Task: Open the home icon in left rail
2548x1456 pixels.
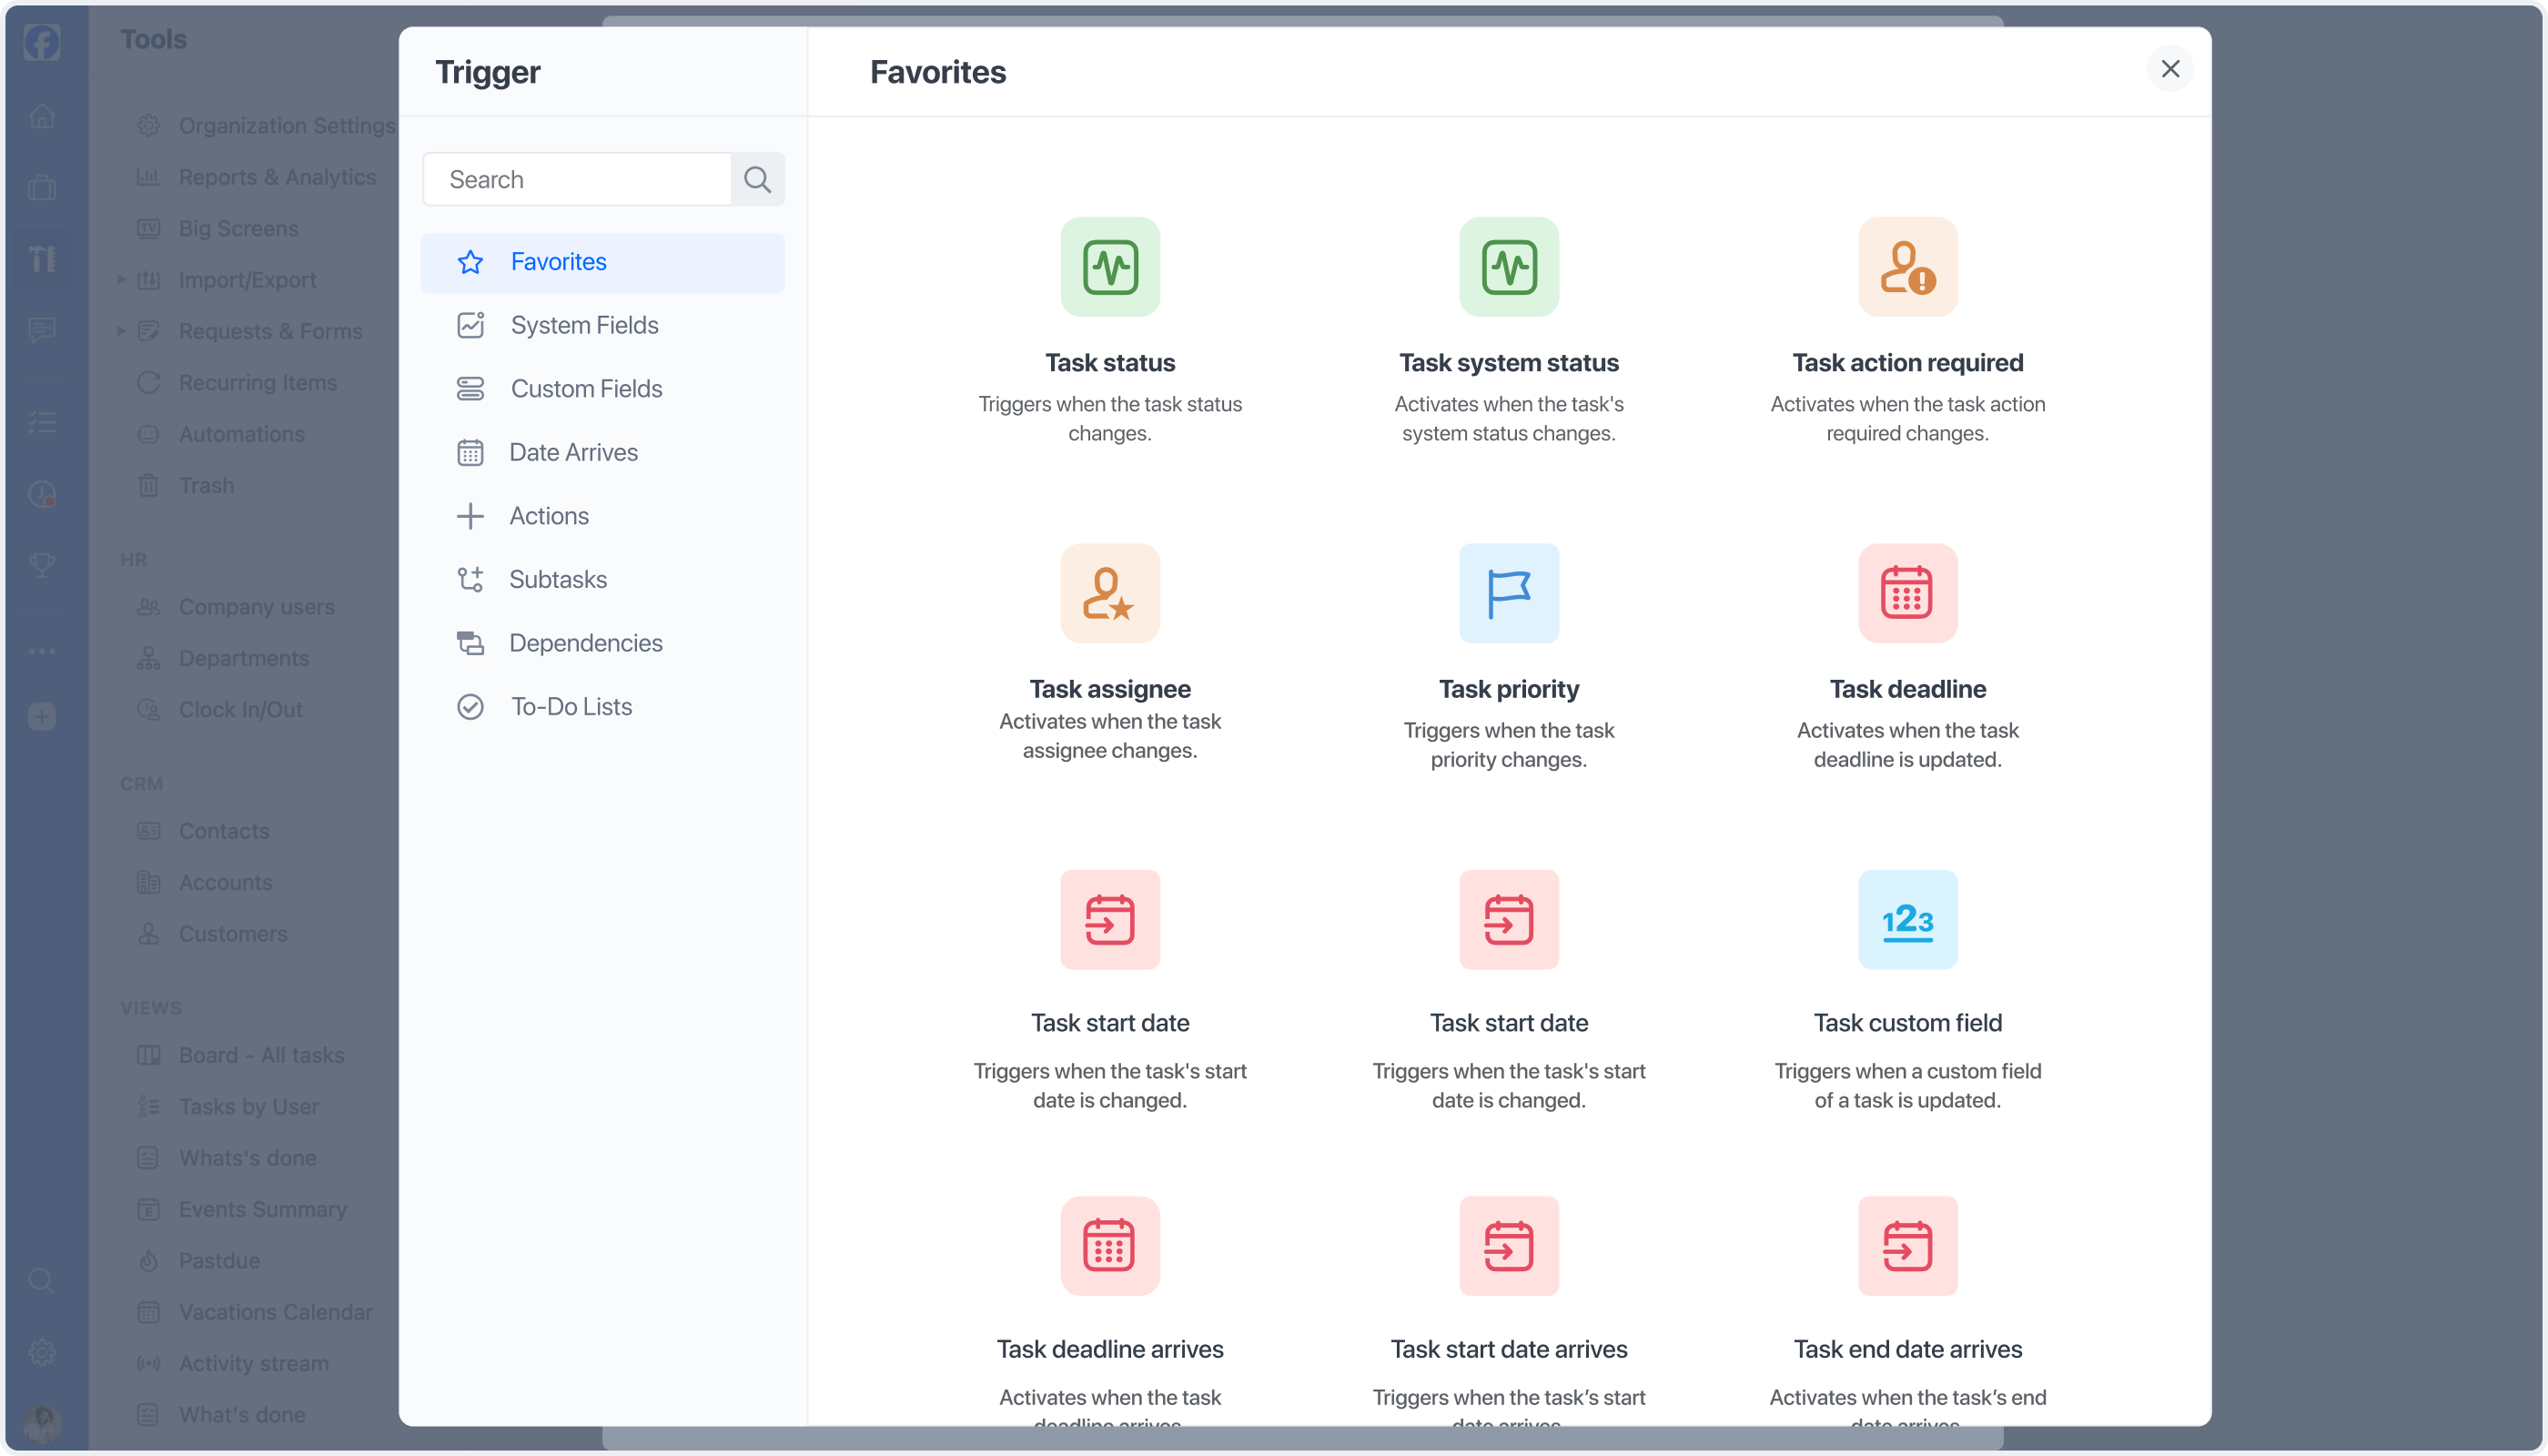Action: pyautogui.click(x=42, y=116)
